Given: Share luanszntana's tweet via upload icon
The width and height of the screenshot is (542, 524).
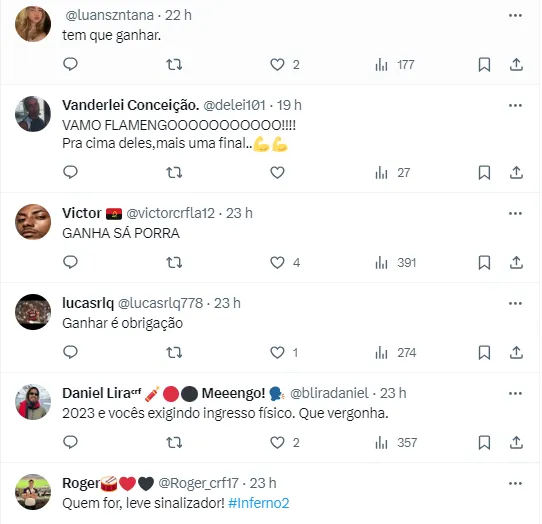Looking at the screenshot, I should coord(516,64).
